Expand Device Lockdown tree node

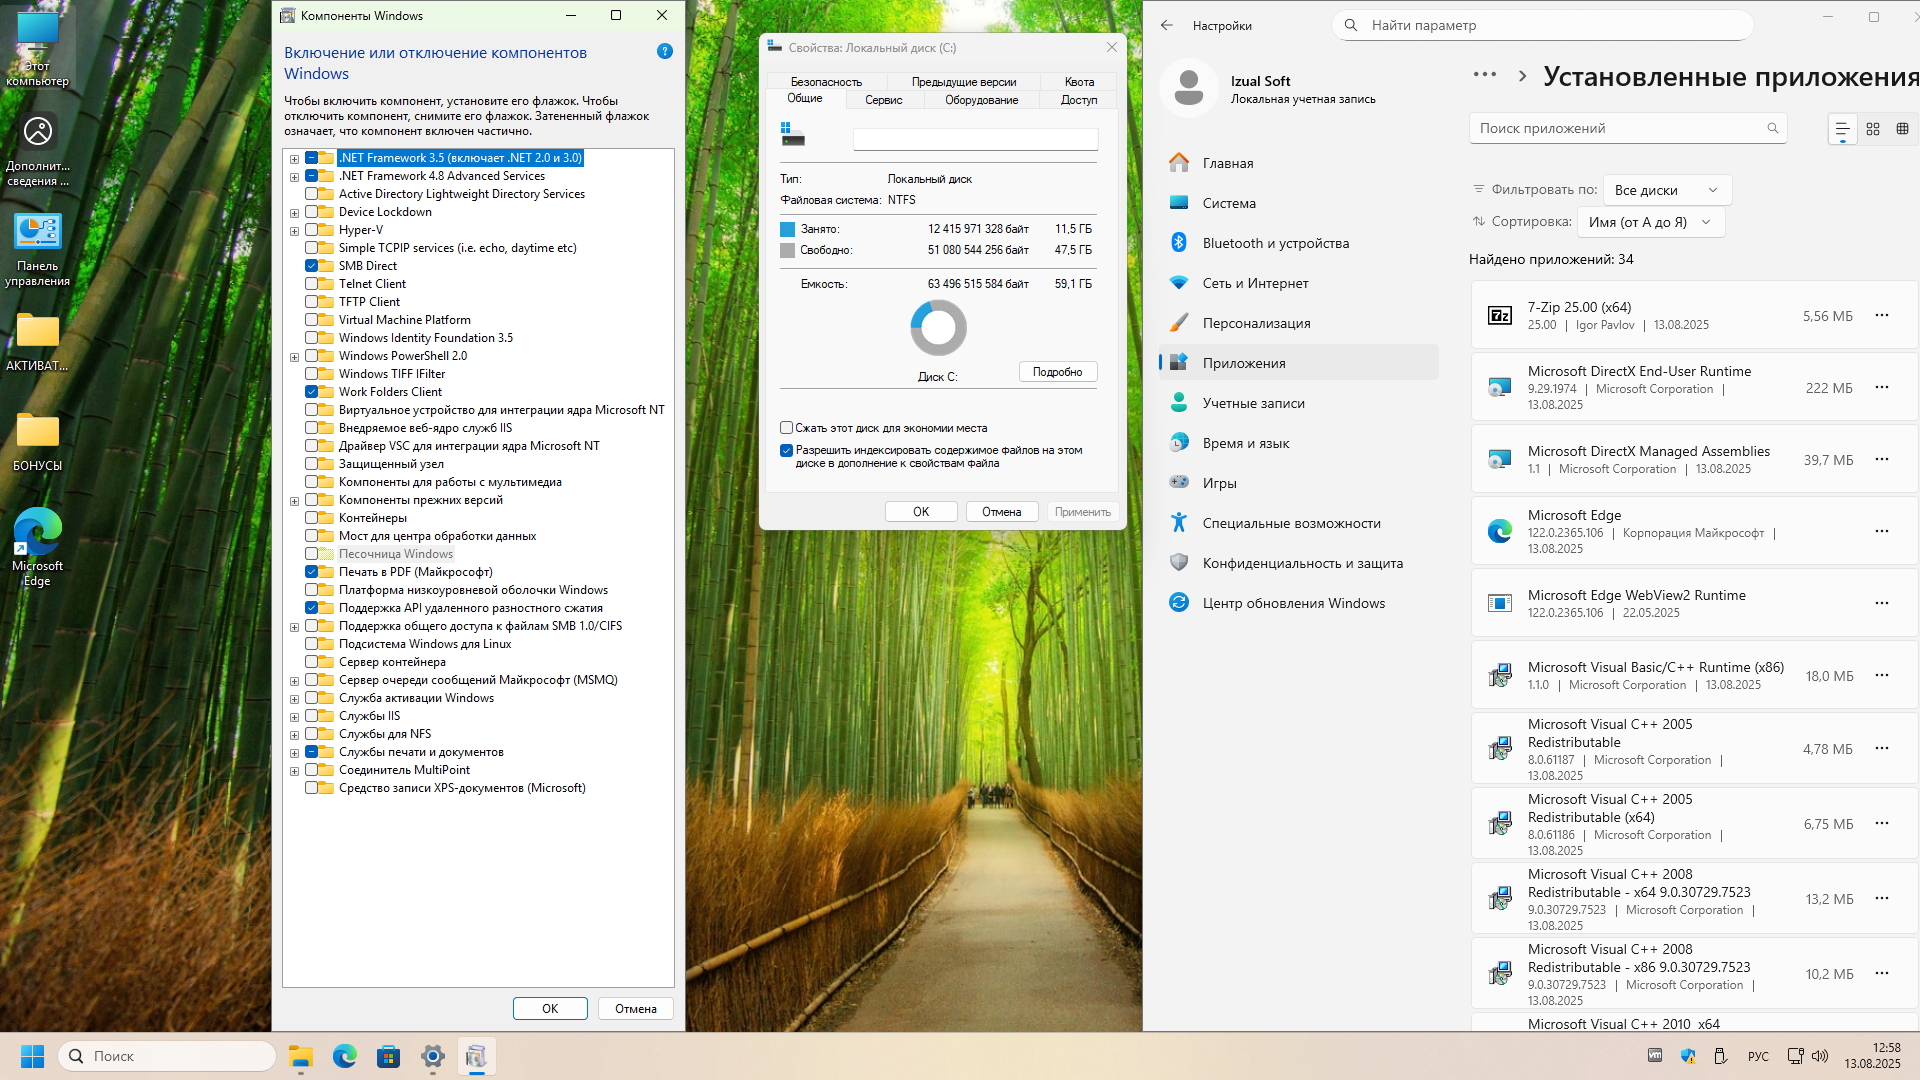[294, 213]
